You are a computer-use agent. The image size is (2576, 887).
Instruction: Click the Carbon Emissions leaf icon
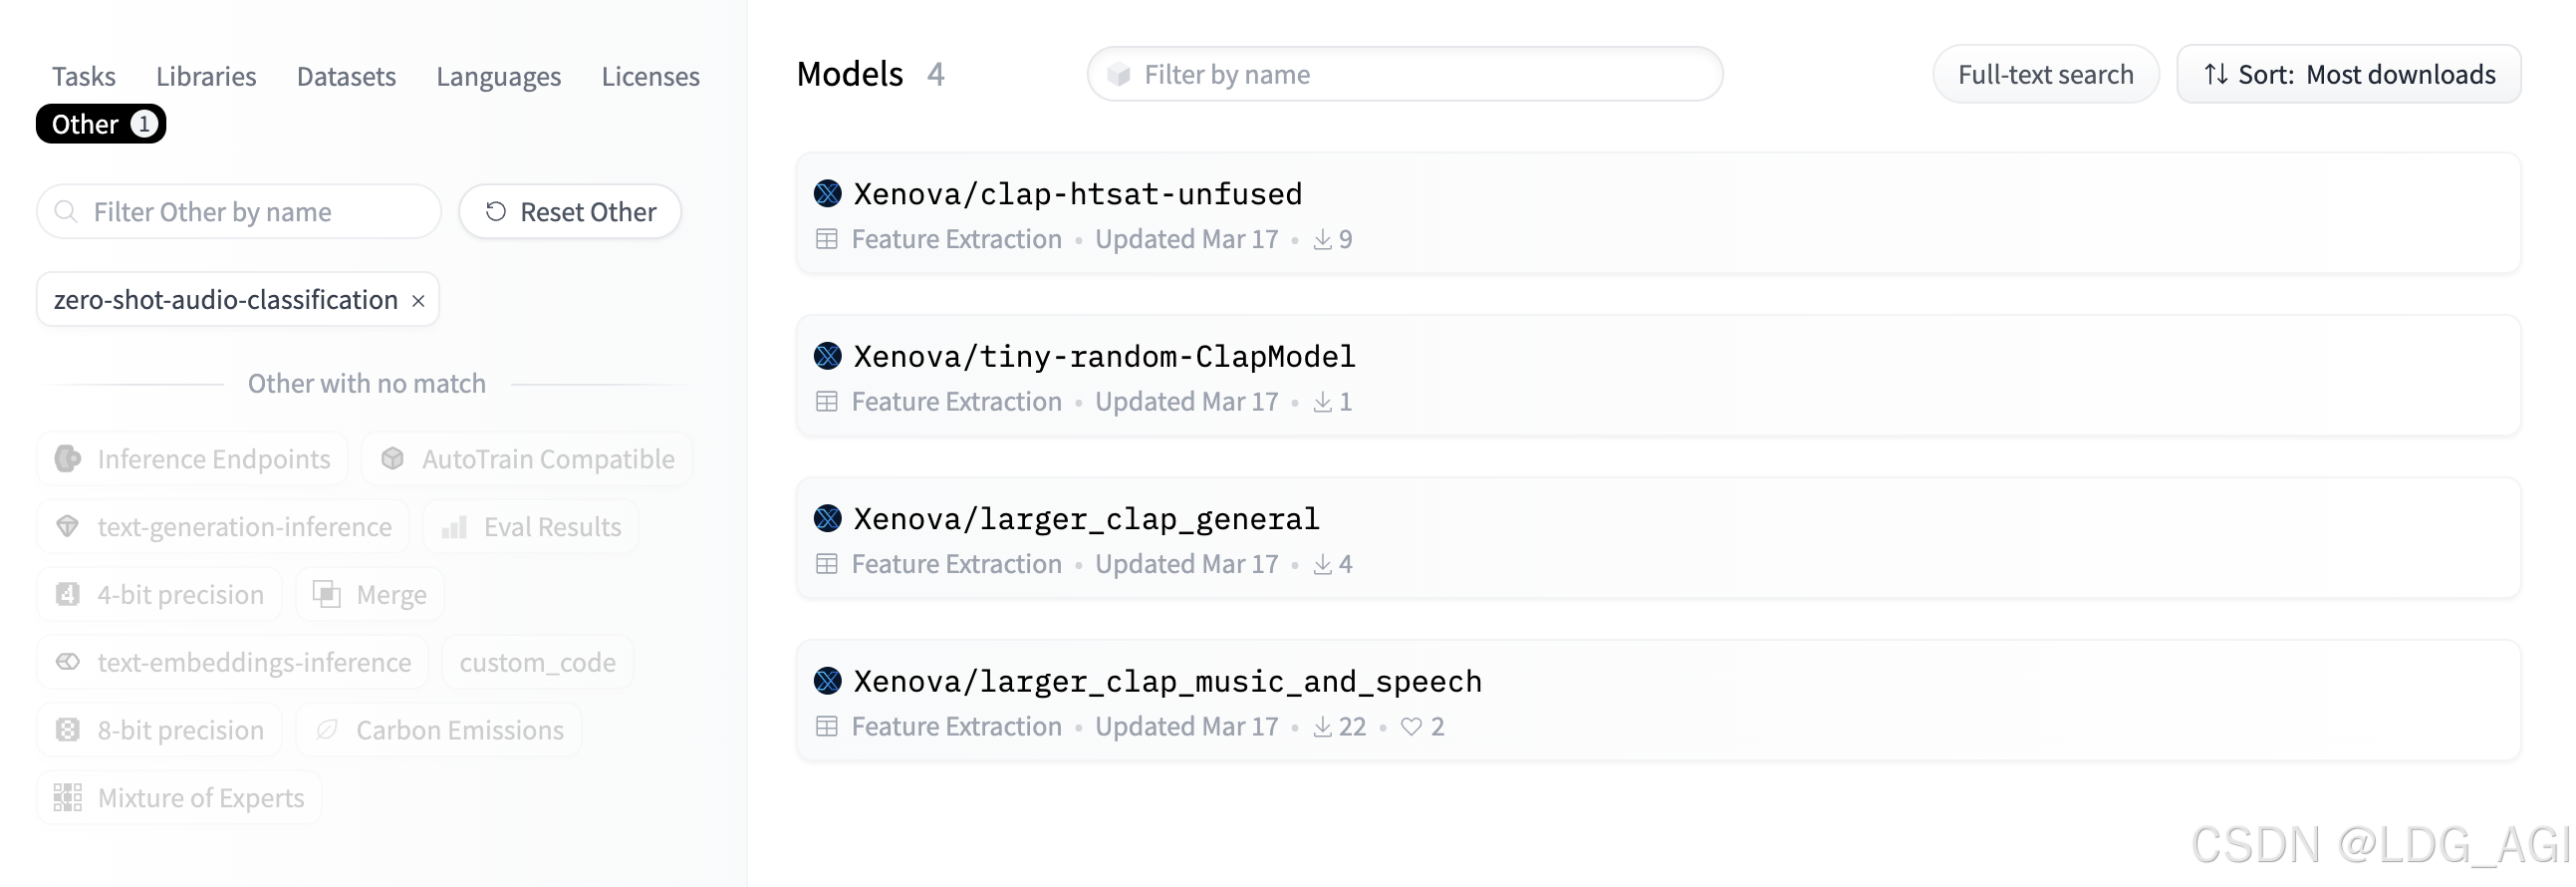coord(327,730)
